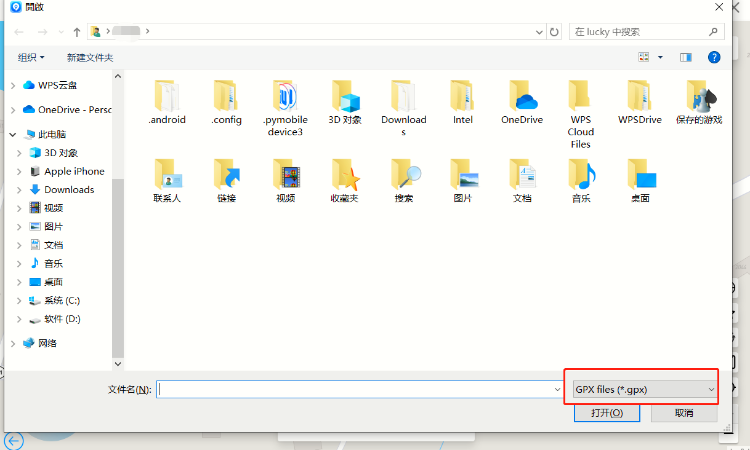Select 文档 in navigation pane

46,245
